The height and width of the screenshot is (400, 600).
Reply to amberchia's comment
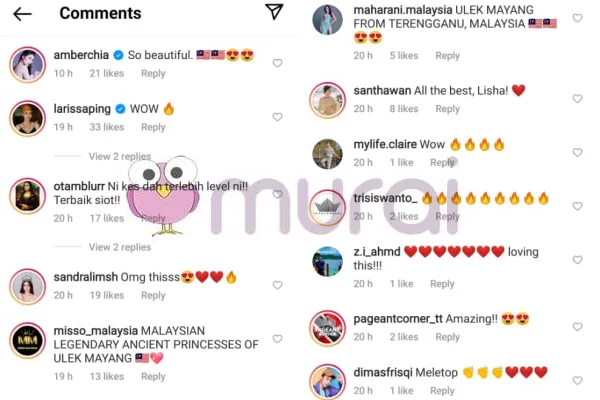[153, 73]
